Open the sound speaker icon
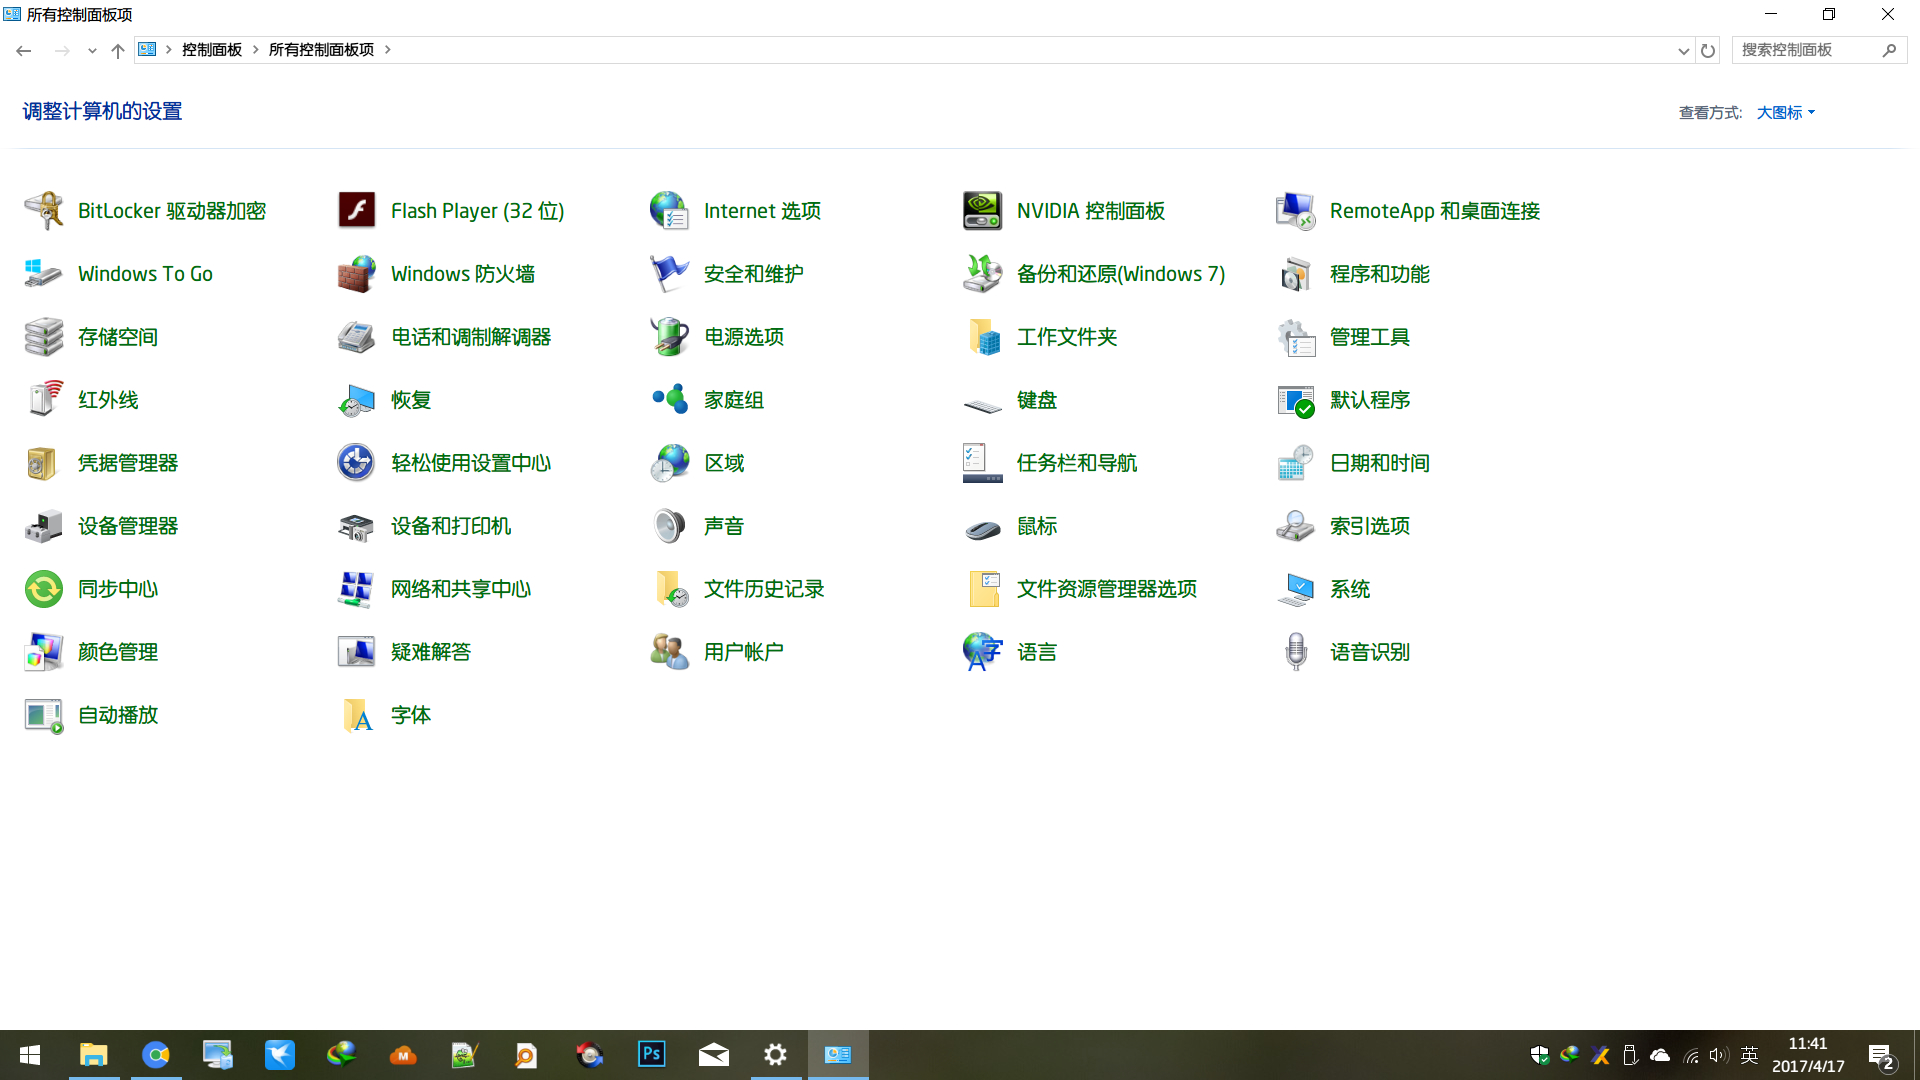The image size is (1920, 1080). (669, 526)
